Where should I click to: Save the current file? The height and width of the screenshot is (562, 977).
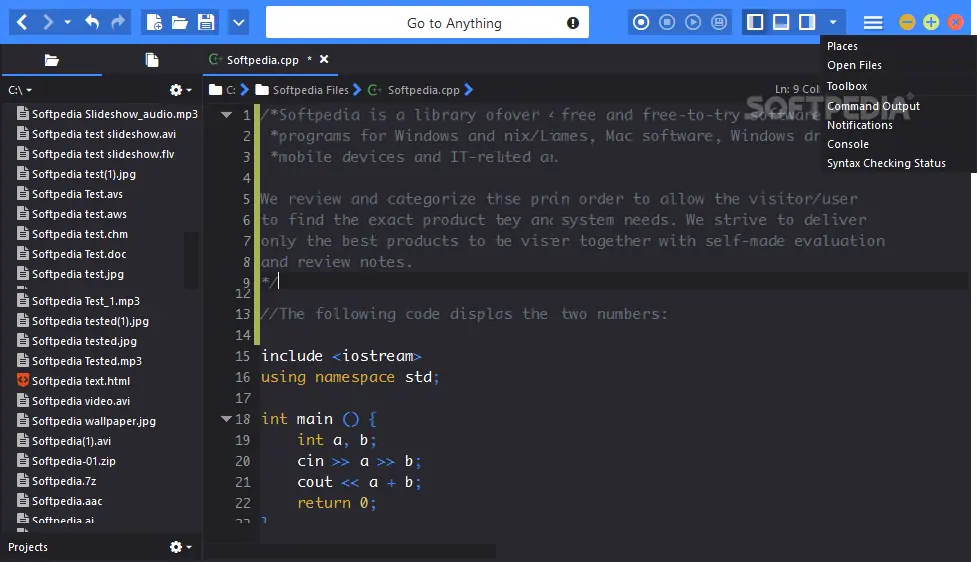[x=206, y=23]
